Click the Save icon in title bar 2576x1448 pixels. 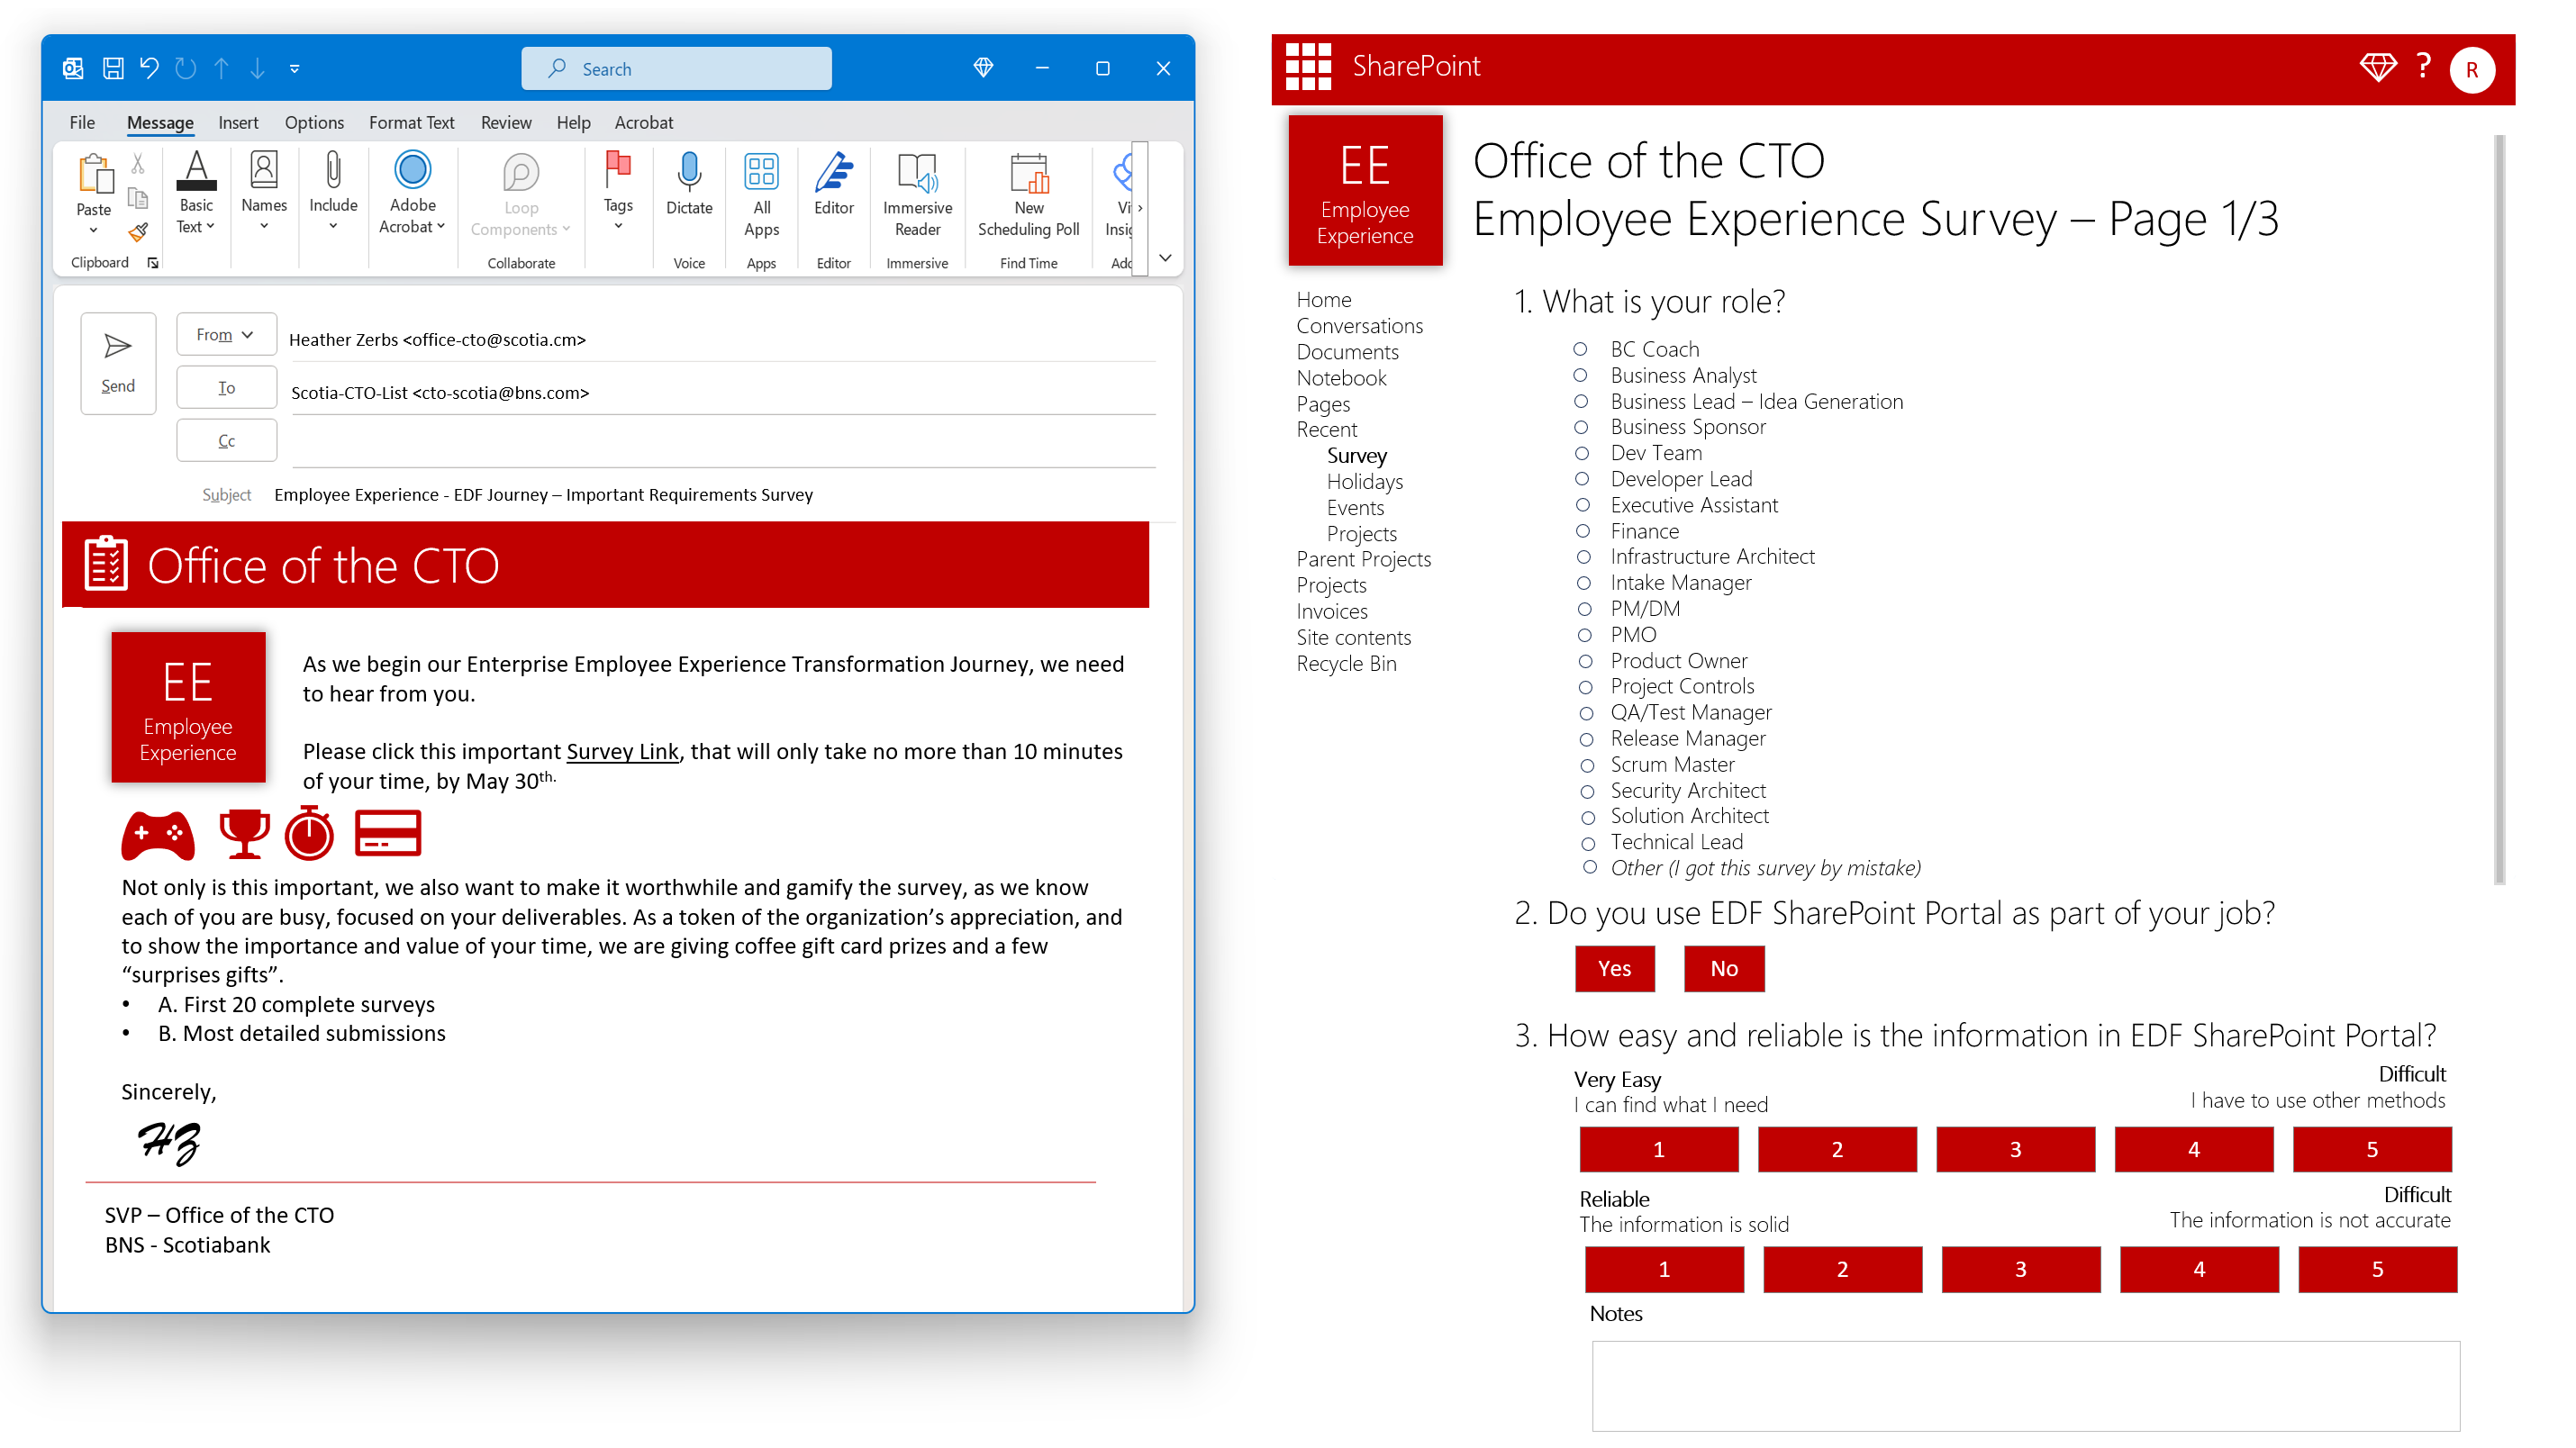tap(113, 68)
